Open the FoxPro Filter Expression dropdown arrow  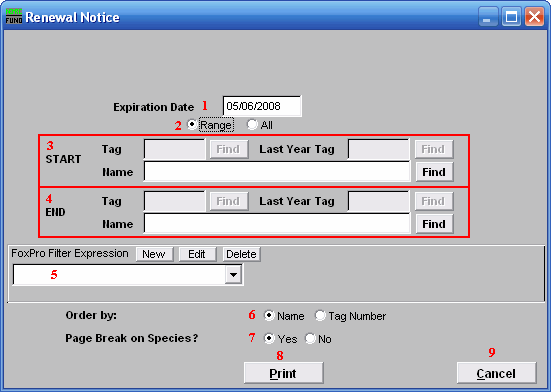point(233,275)
